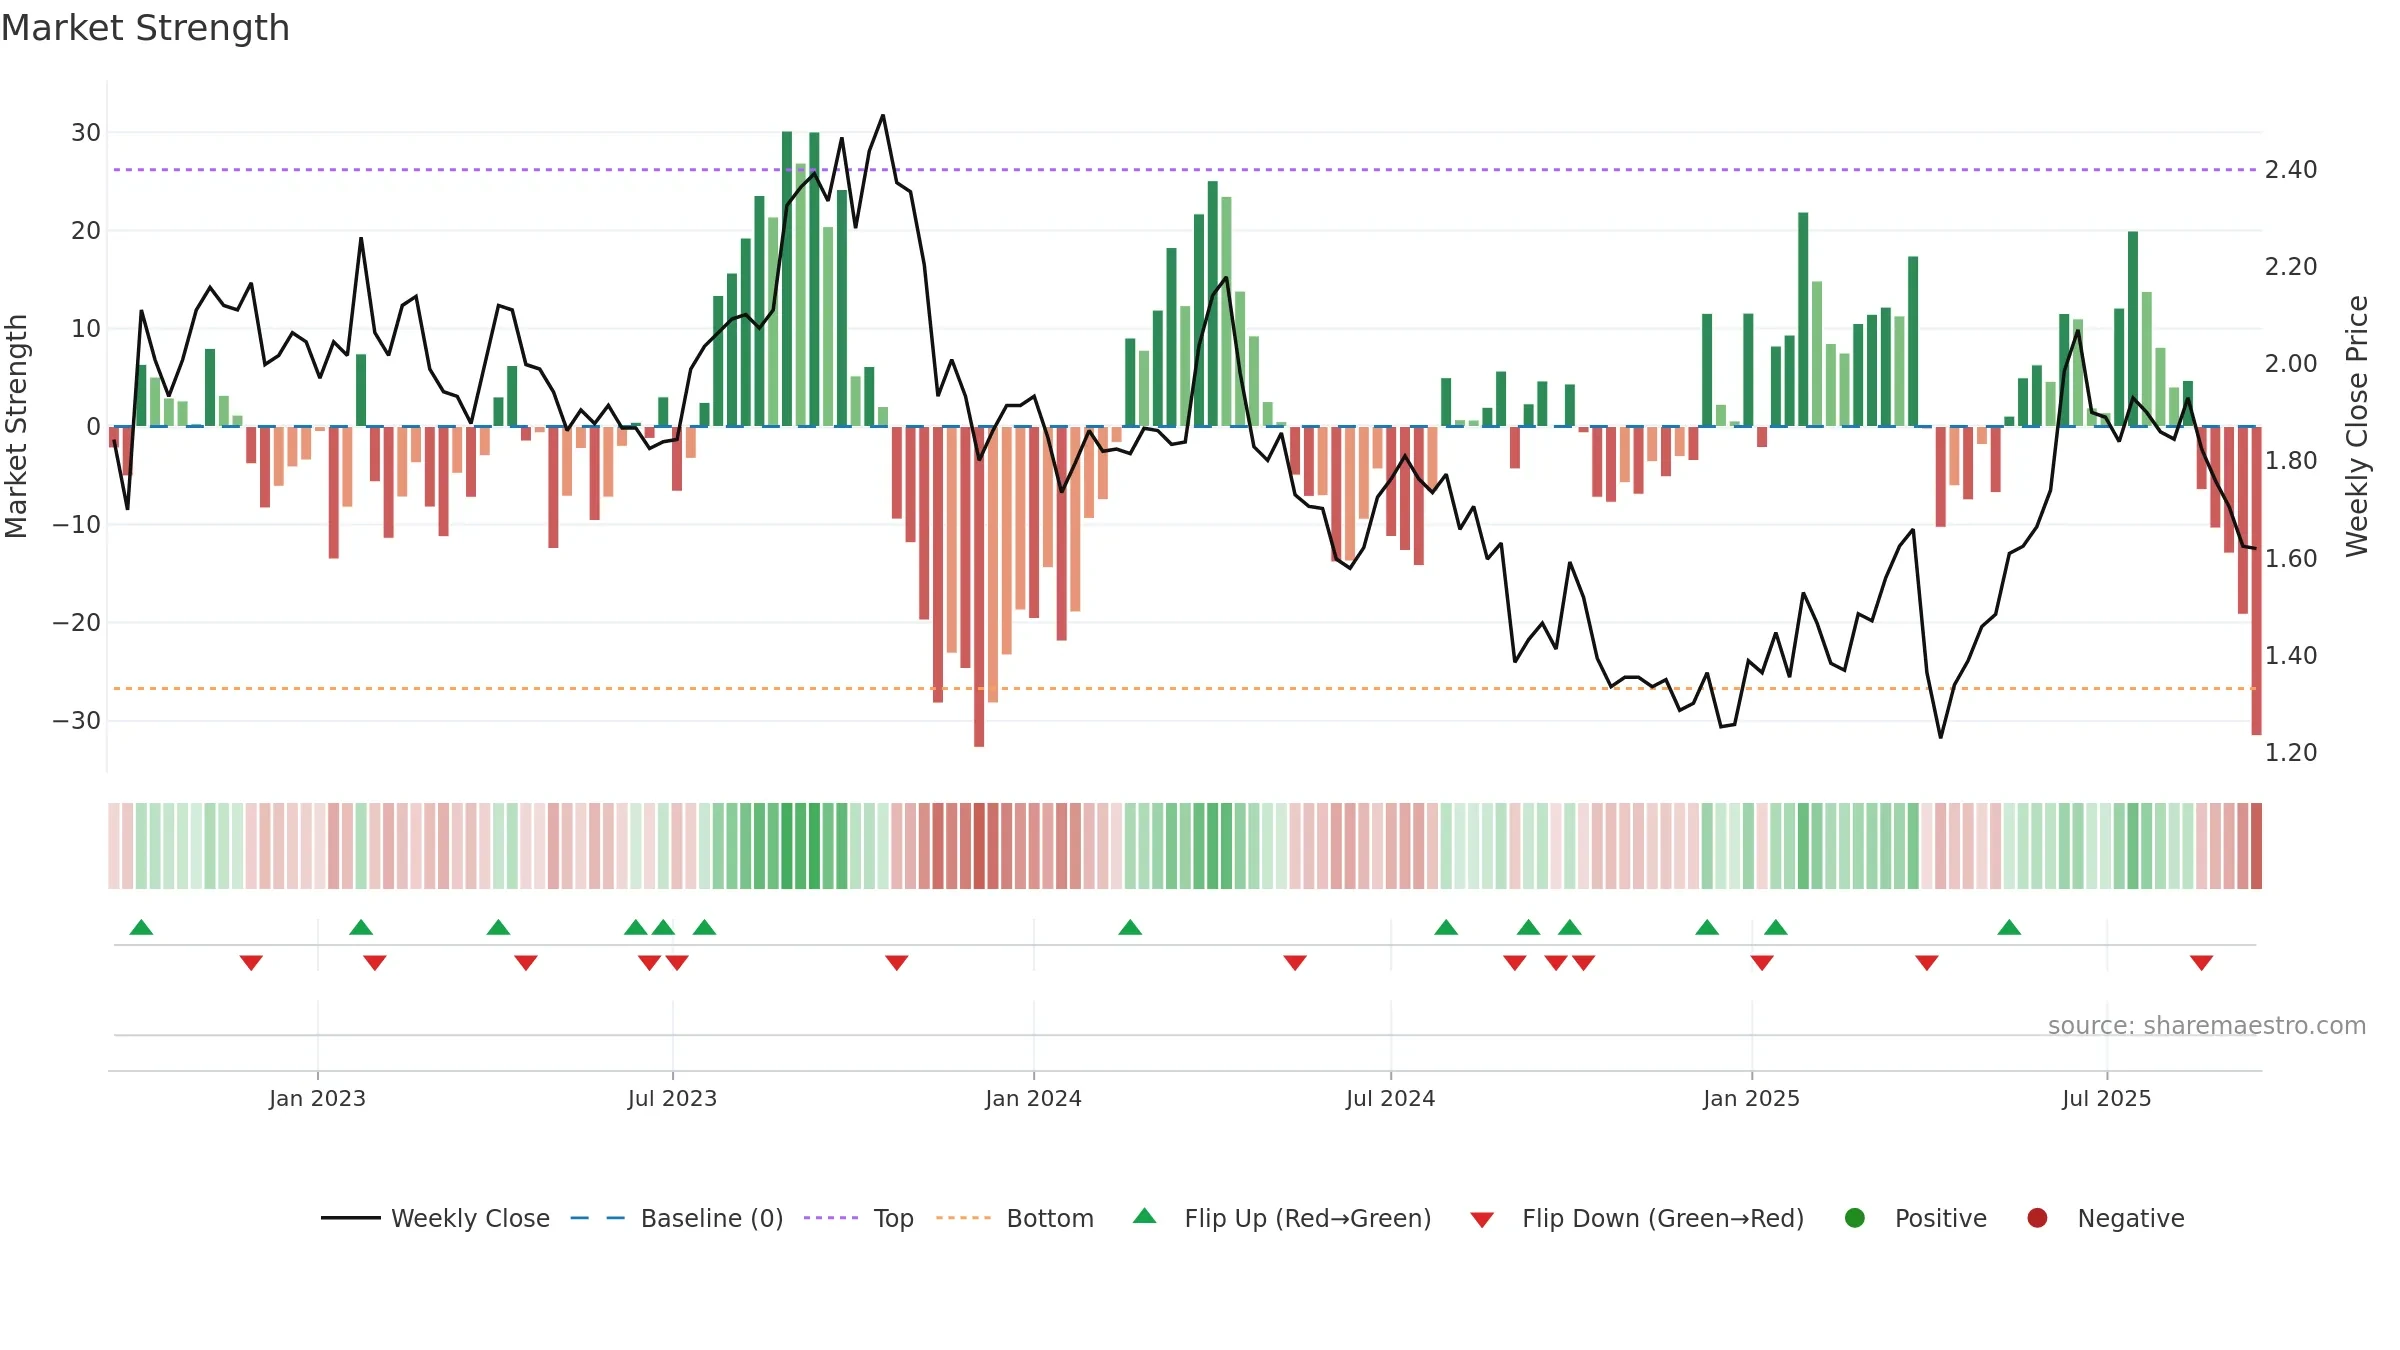Click the 2.40 price tick on right axis
The height and width of the screenshot is (1350, 2400).
(x=2291, y=169)
